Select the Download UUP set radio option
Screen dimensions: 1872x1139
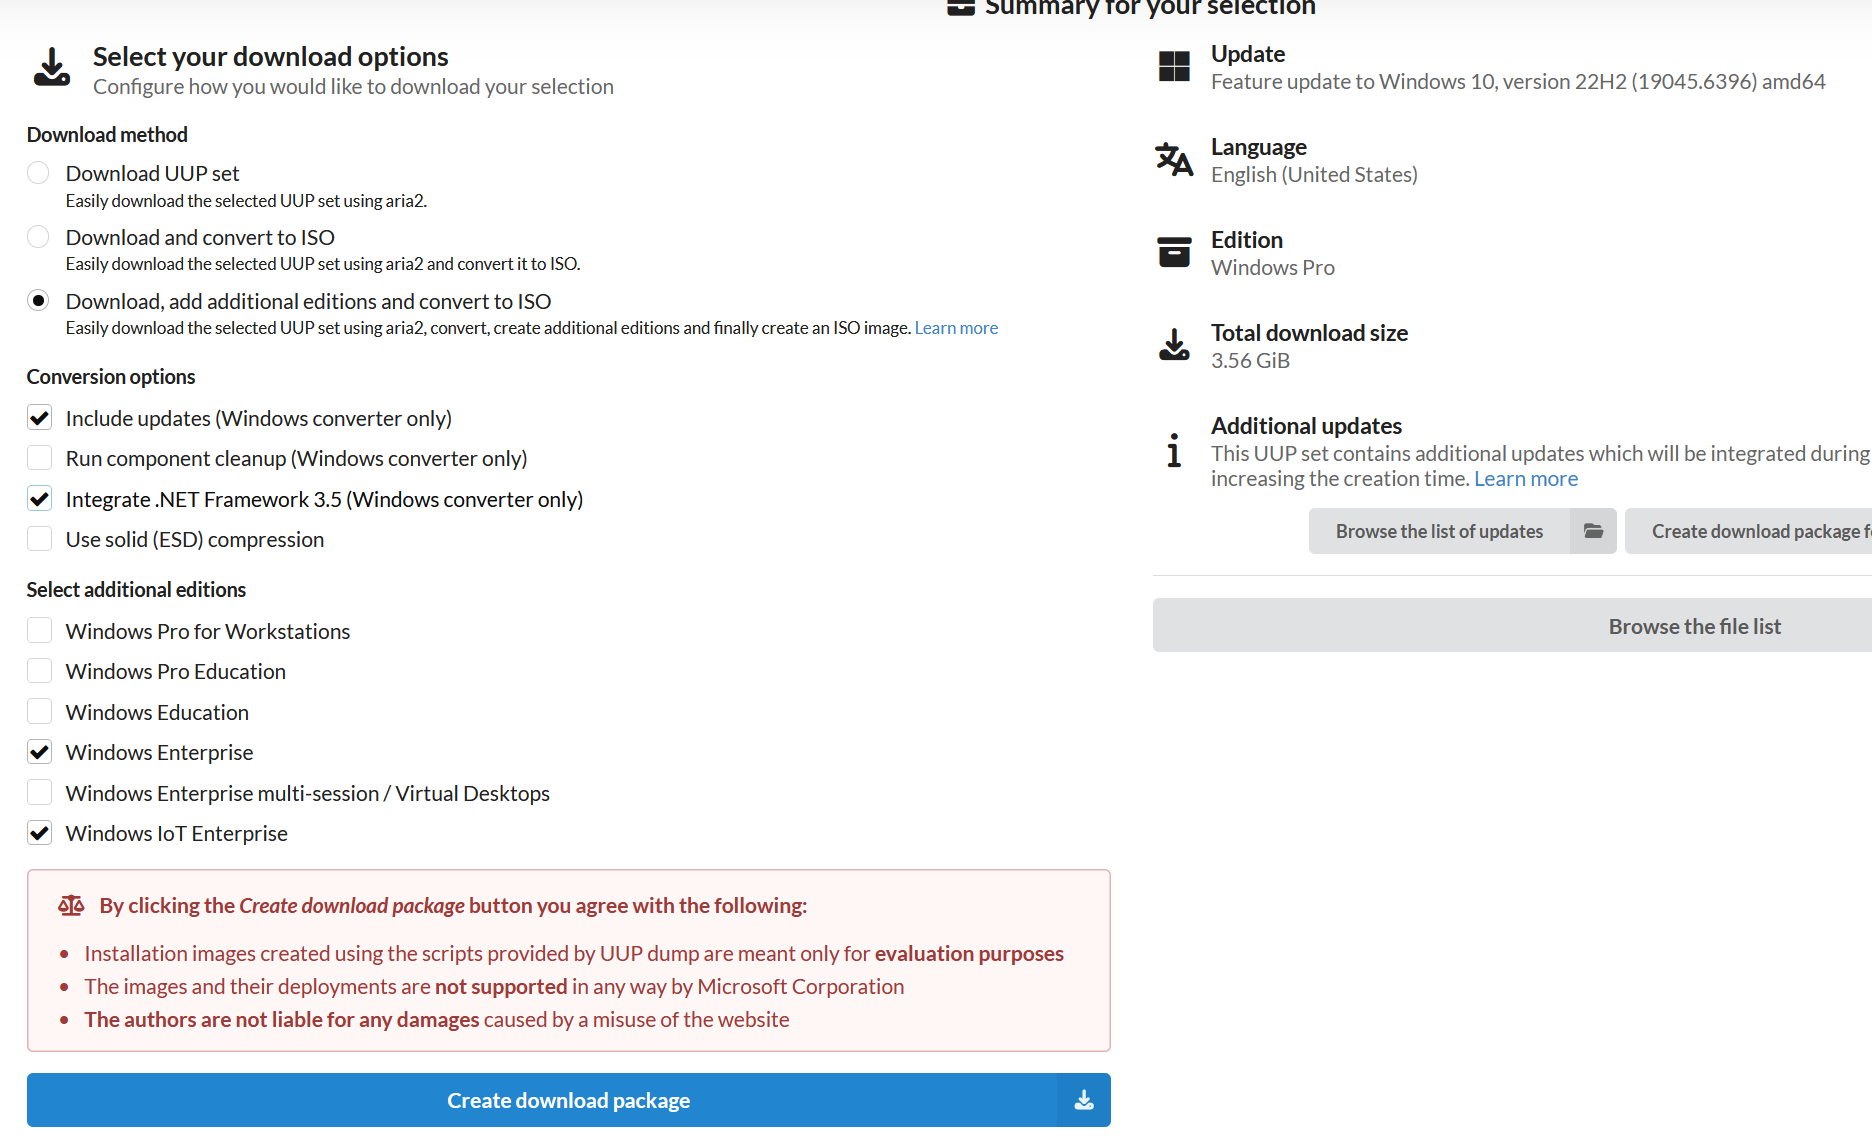[38, 173]
